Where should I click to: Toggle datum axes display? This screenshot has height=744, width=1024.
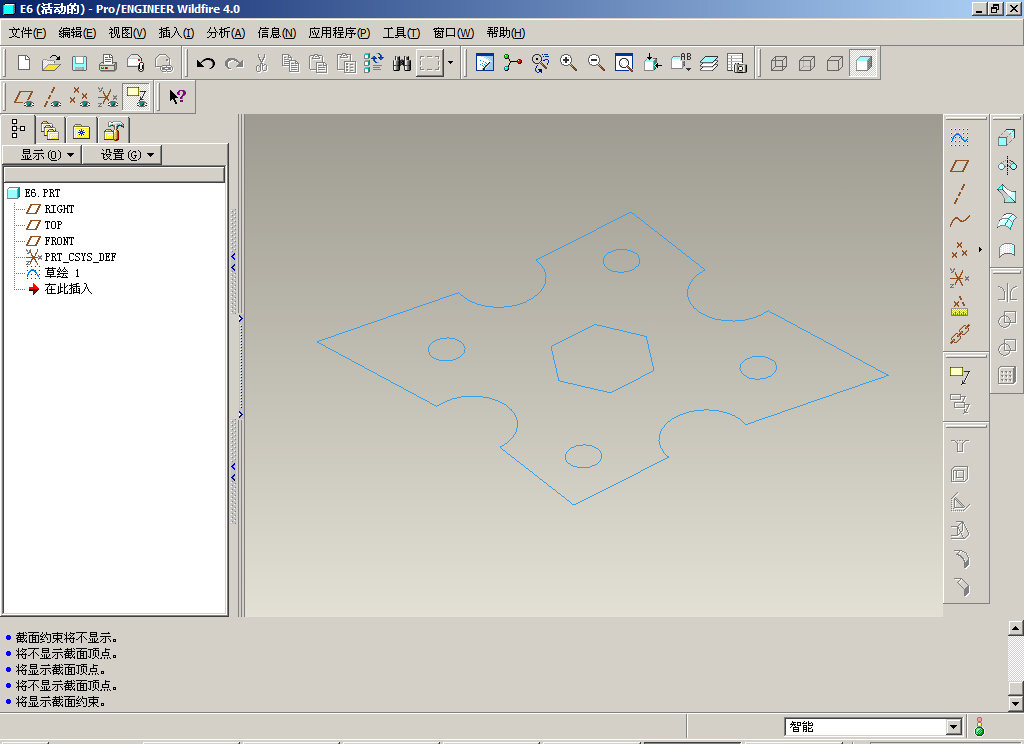(52, 97)
